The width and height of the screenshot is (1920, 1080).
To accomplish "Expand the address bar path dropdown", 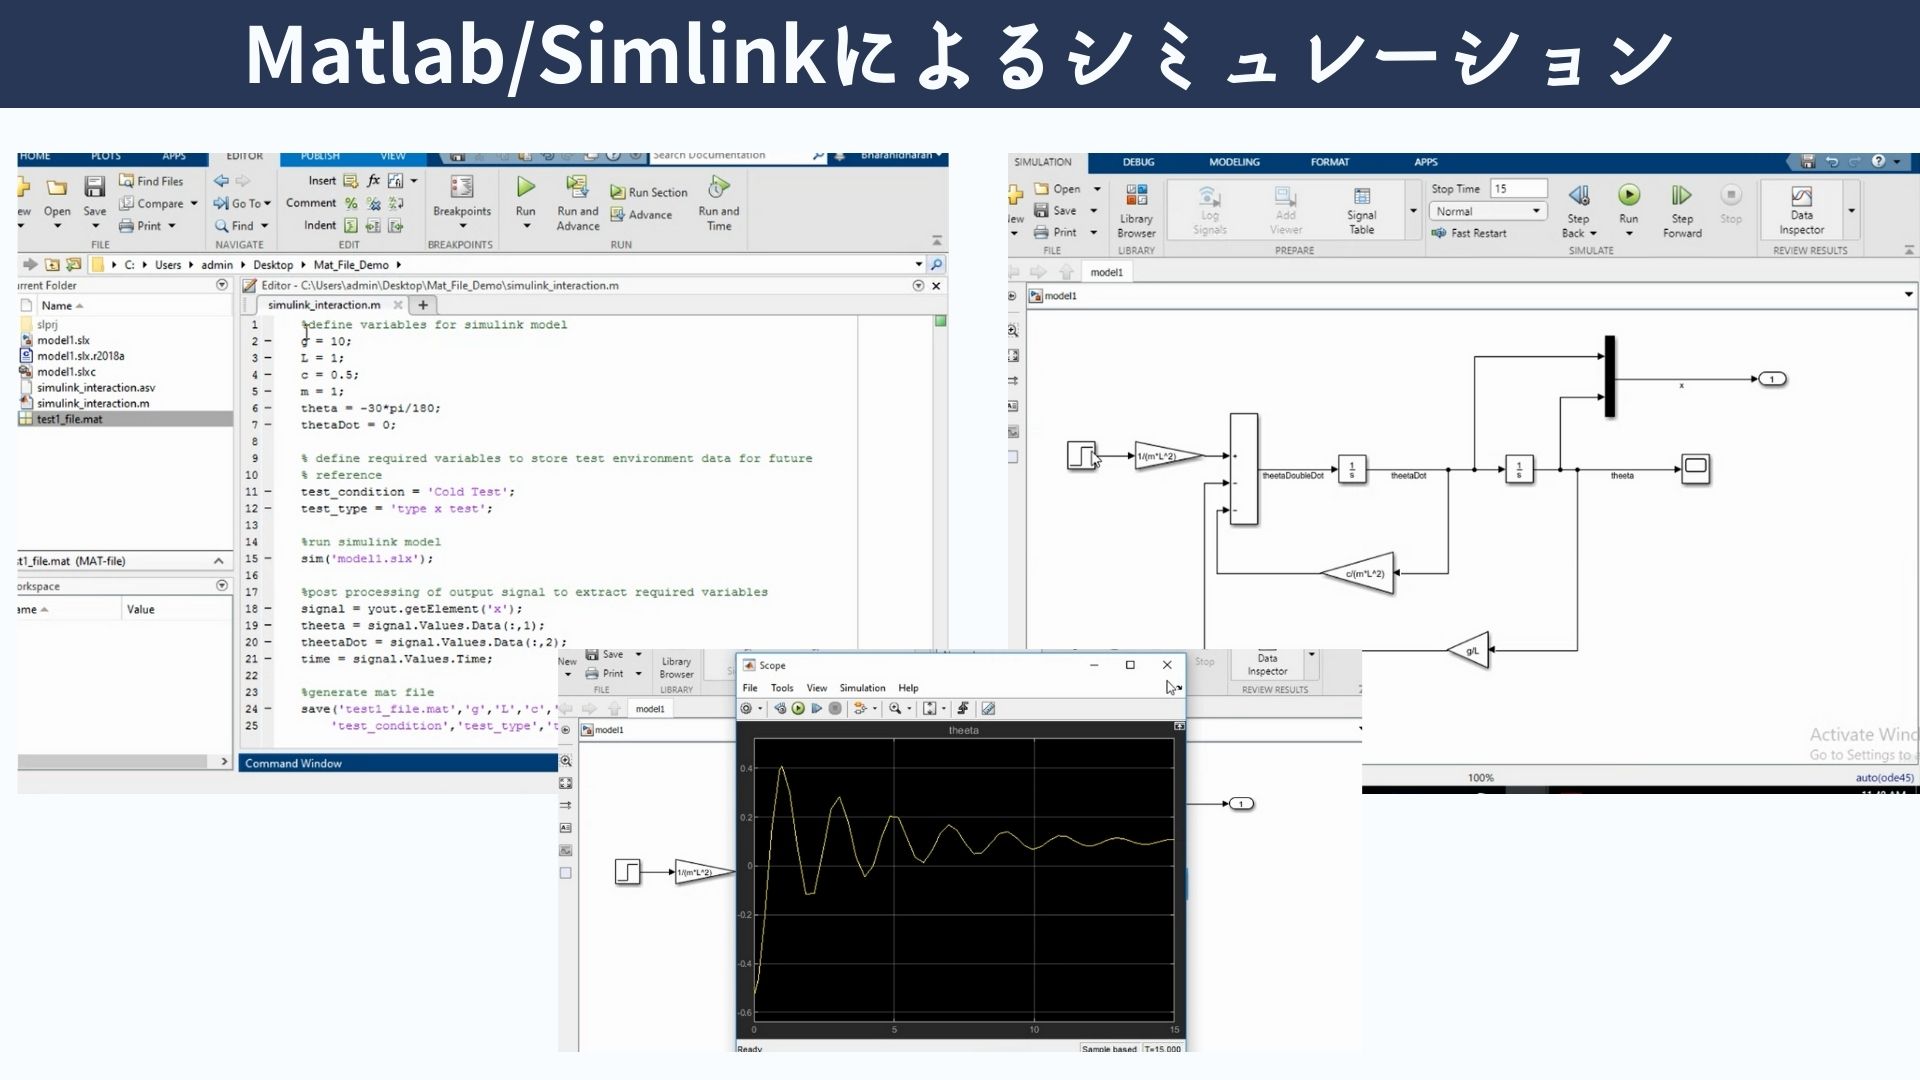I will [918, 265].
